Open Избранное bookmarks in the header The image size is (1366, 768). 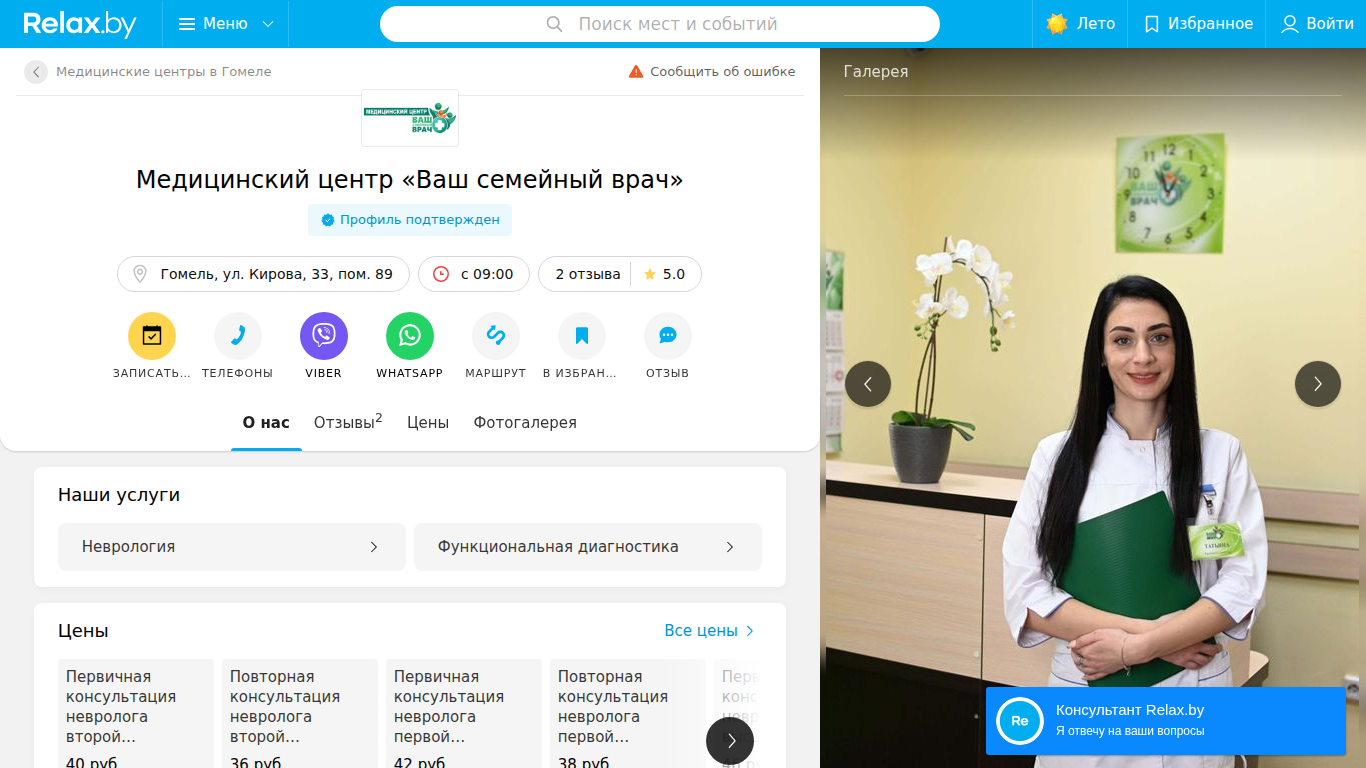(1197, 24)
